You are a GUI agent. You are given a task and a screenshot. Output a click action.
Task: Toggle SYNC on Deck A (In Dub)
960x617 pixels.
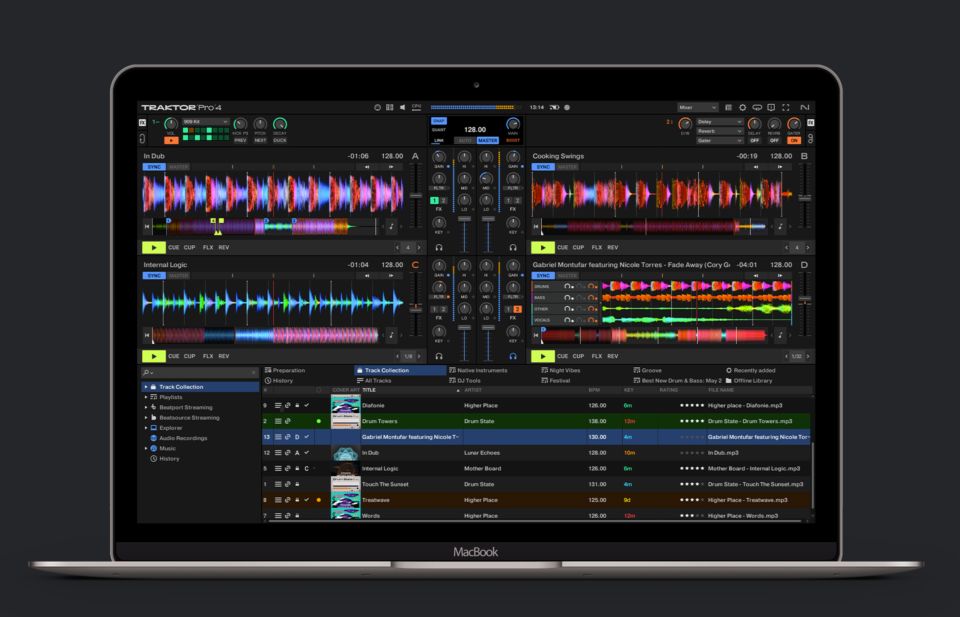pyautogui.click(x=154, y=167)
